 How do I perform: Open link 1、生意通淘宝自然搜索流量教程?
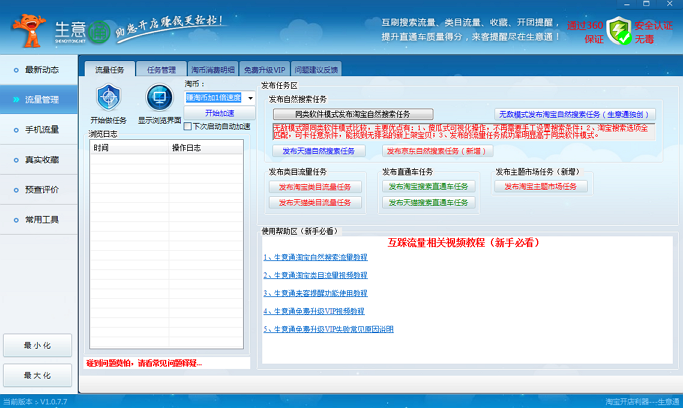pos(315,257)
